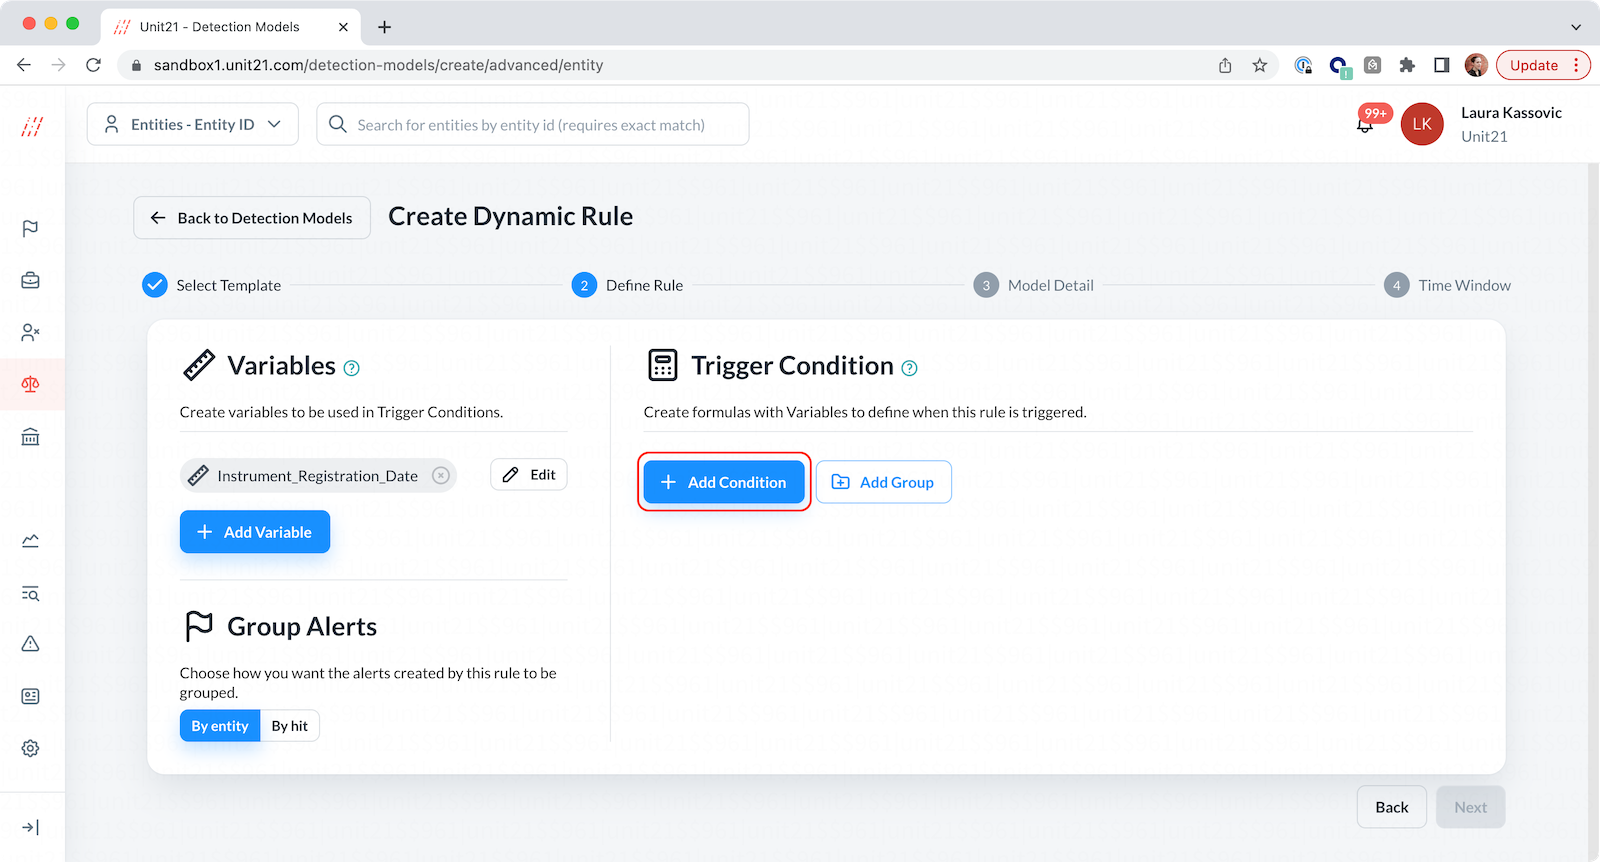Go back in browser history

(24, 65)
